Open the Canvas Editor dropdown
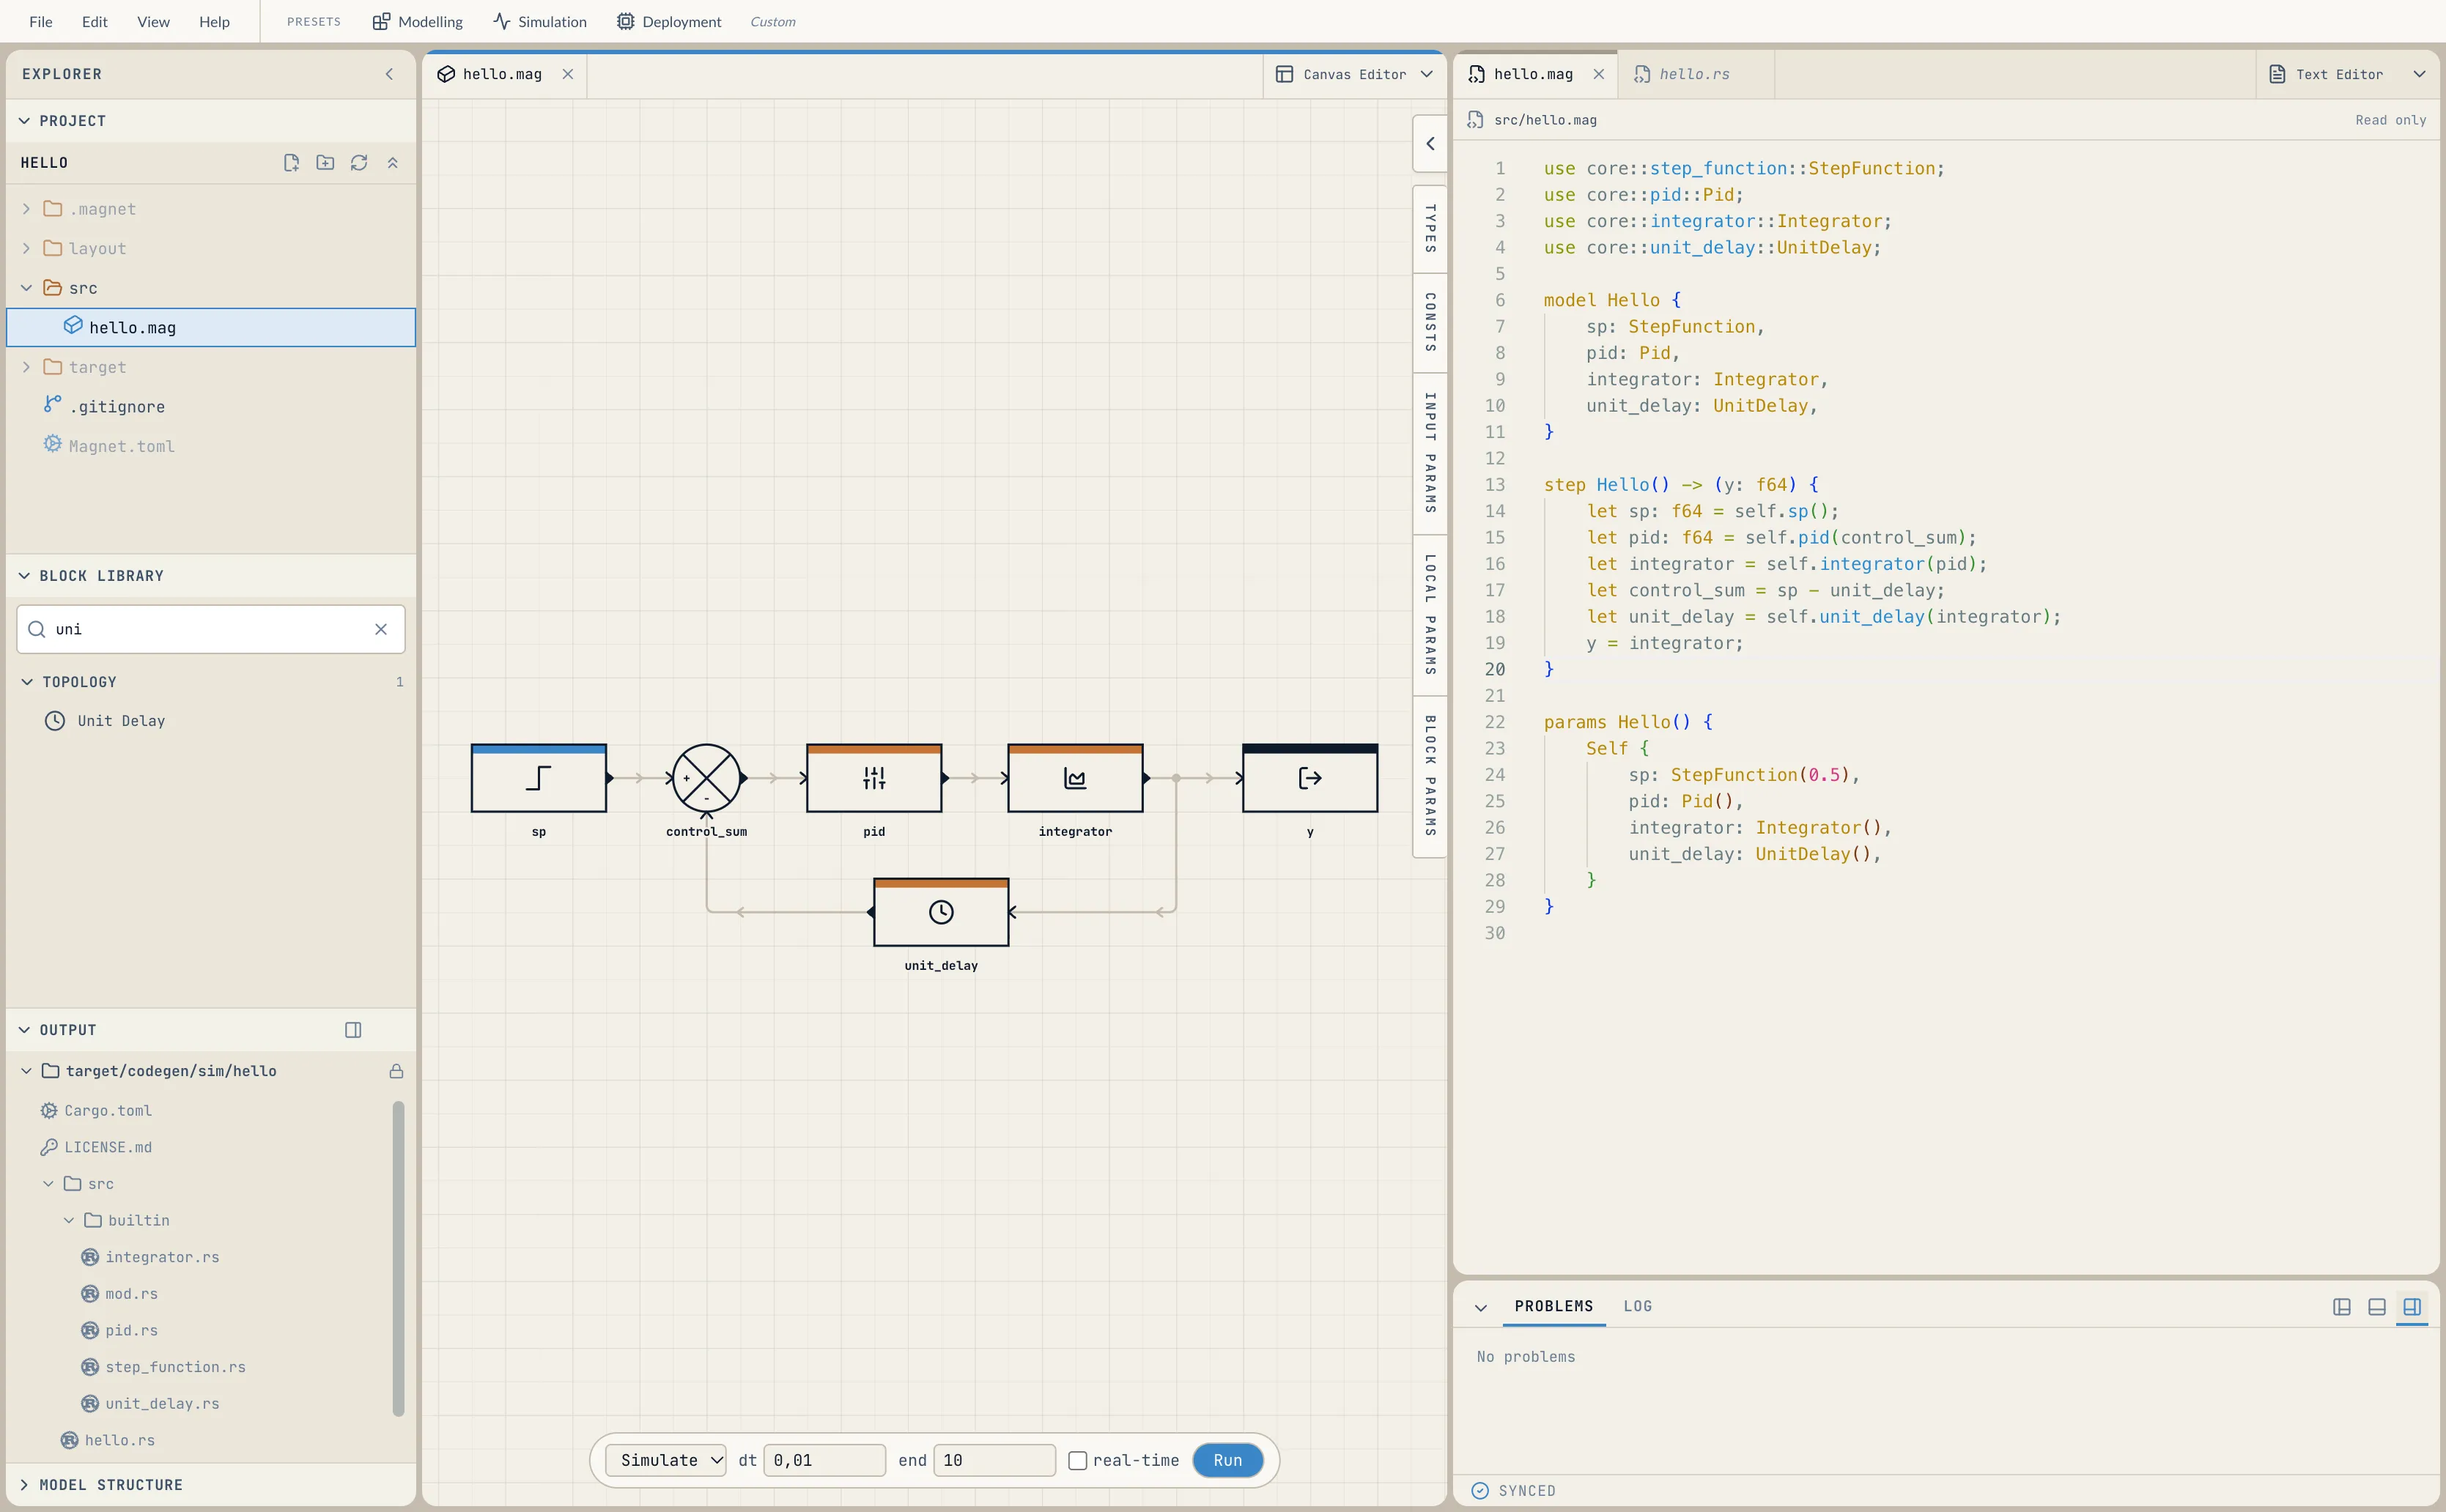This screenshot has width=2446, height=1512. click(x=1355, y=74)
